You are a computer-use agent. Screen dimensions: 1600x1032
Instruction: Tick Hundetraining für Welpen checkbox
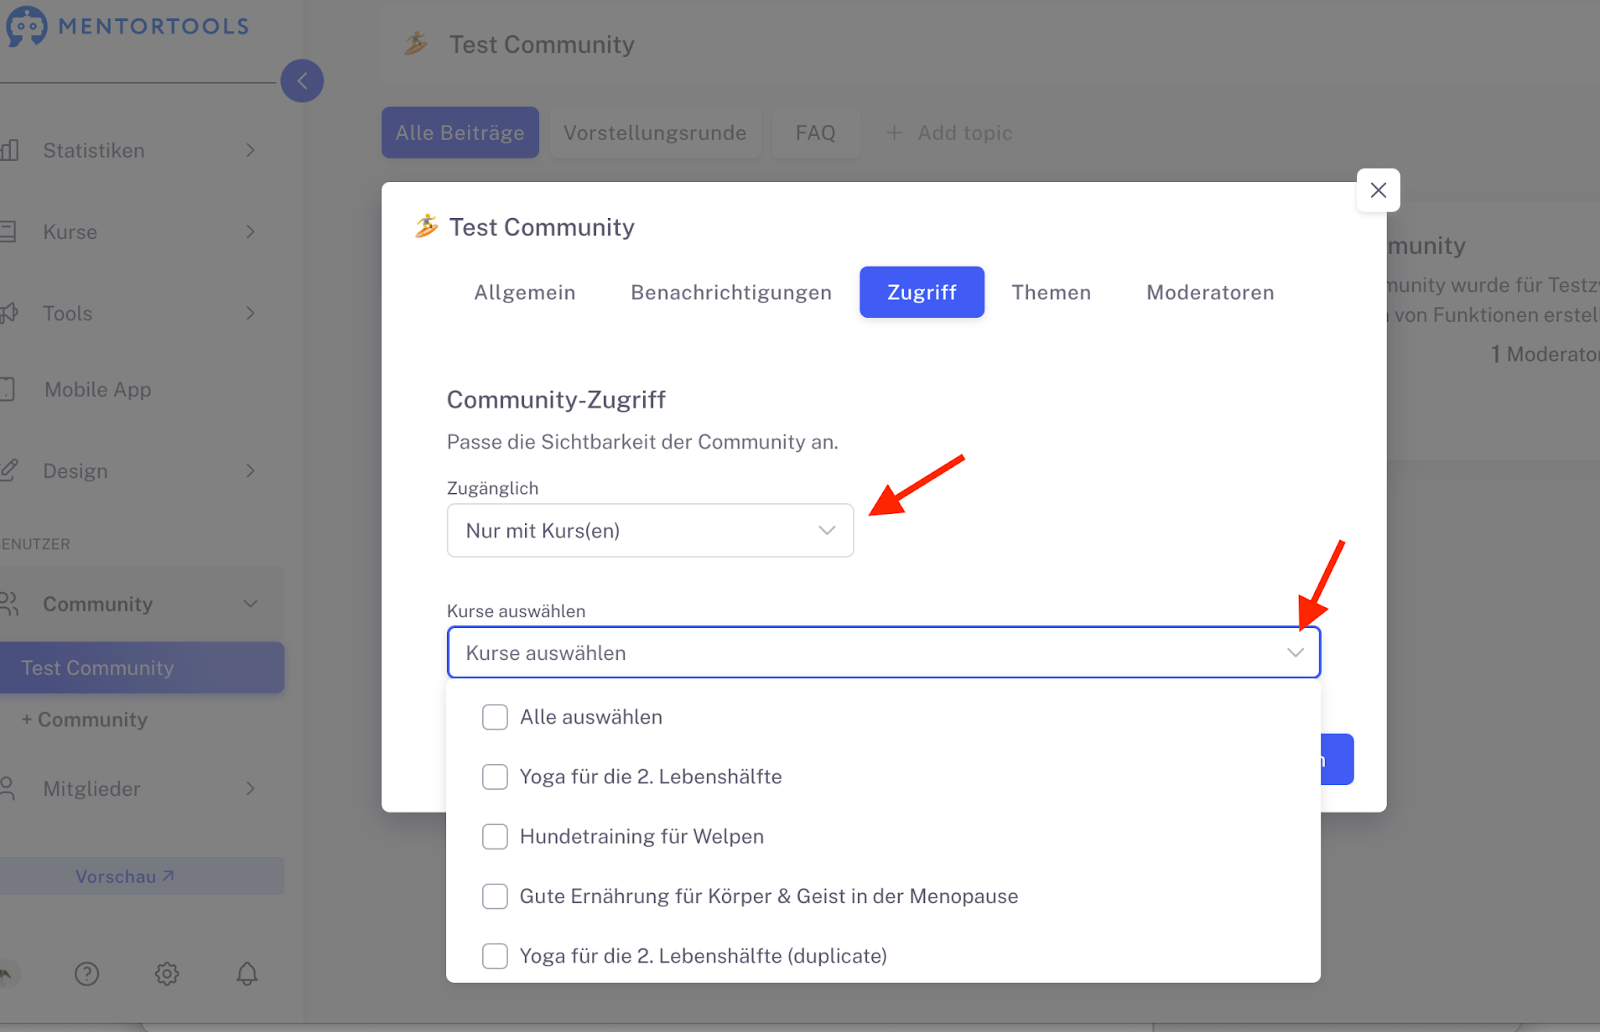[495, 837]
